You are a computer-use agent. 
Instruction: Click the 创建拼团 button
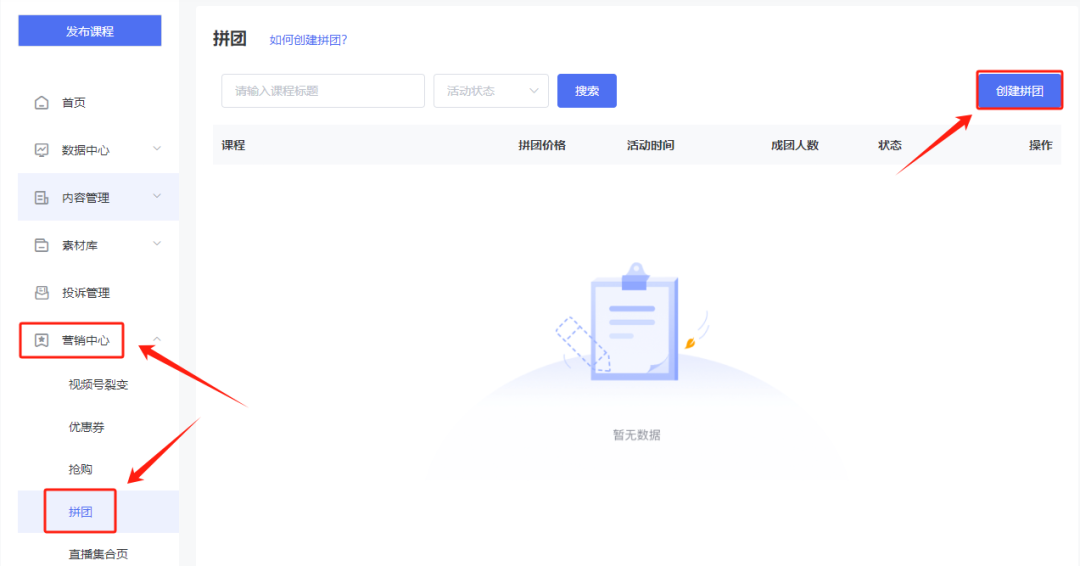[x=1019, y=91]
